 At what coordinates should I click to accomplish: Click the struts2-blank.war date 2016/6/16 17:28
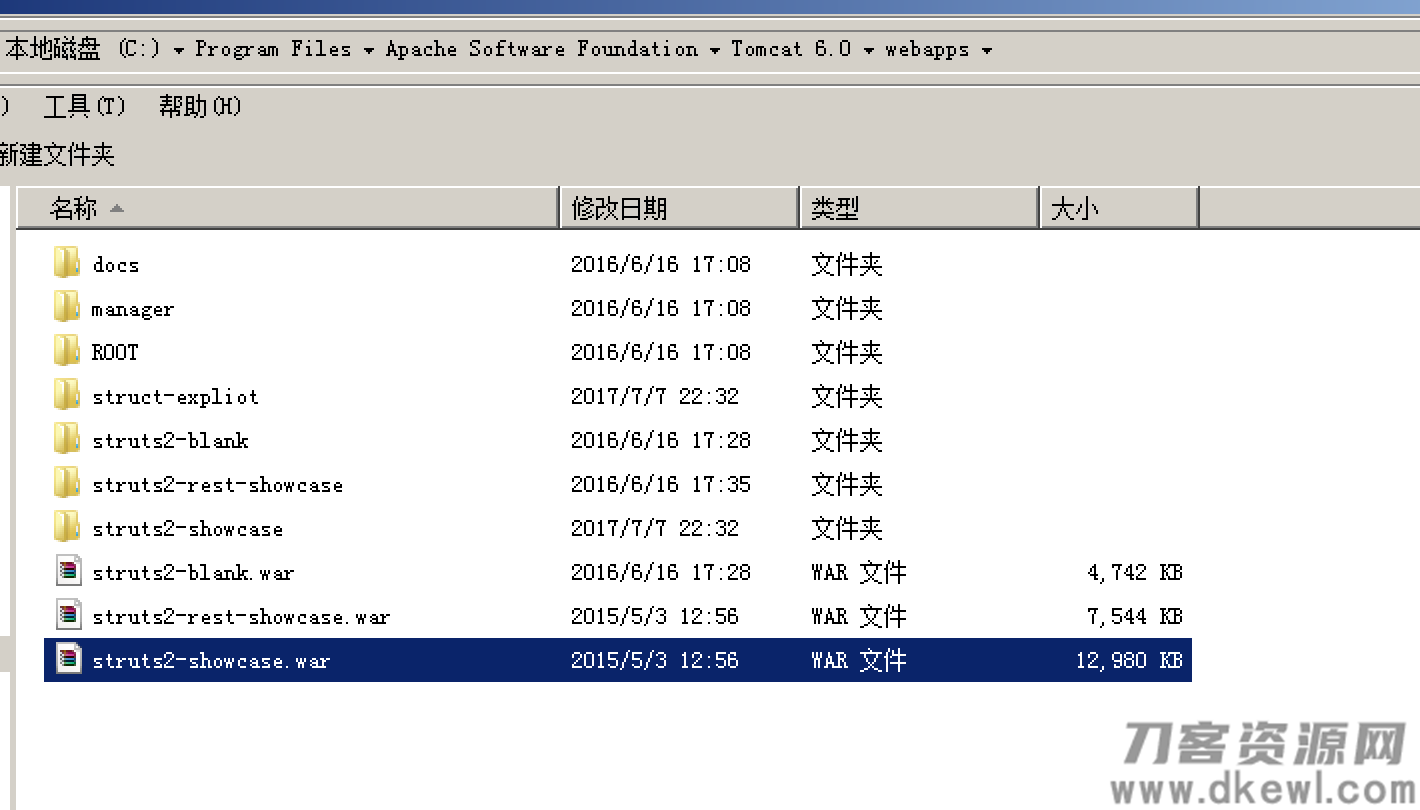pyautogui.click(x=661, y=573)
